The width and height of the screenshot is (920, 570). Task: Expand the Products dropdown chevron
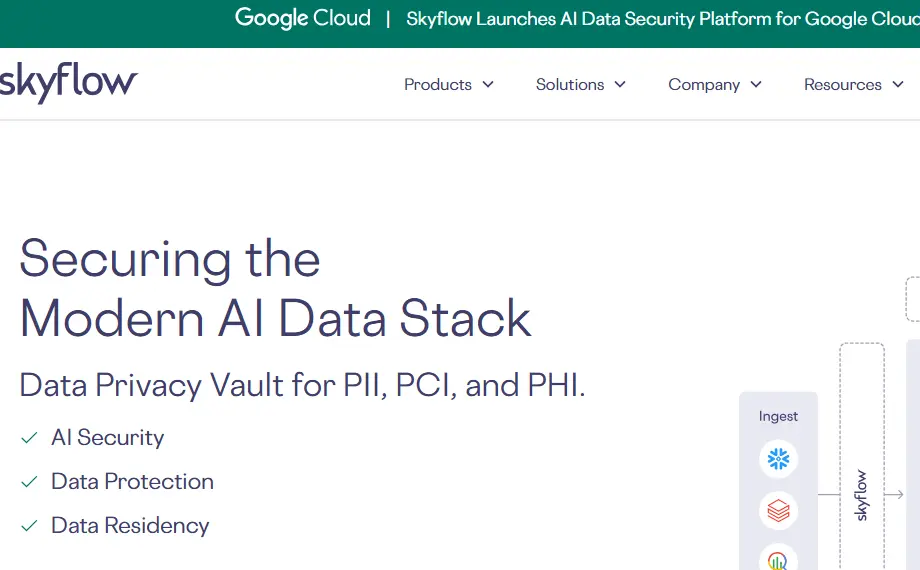(x=488, y=85)
